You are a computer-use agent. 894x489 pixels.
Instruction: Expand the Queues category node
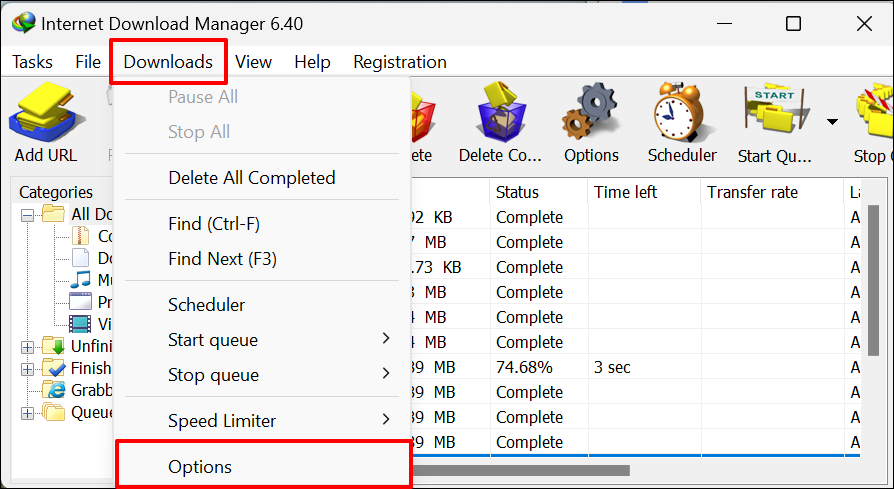click(x=26, y=412)
